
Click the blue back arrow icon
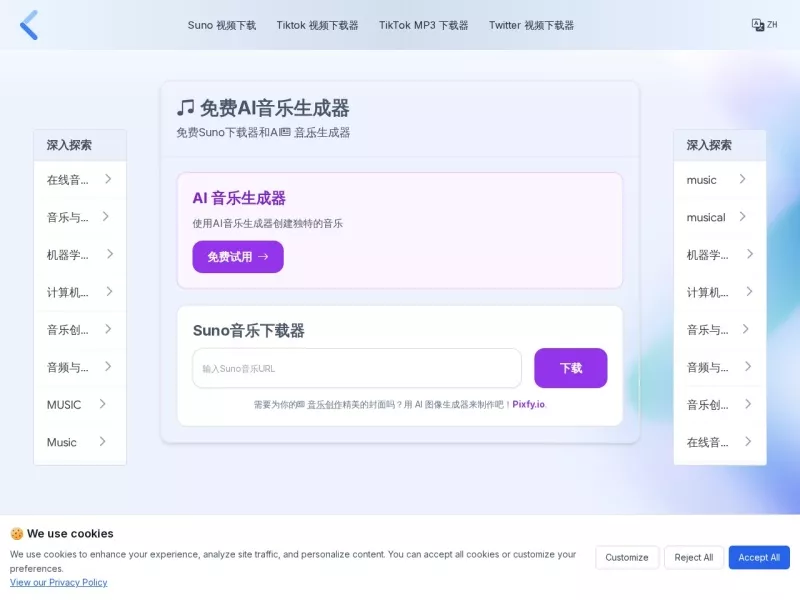pos(29,25)
